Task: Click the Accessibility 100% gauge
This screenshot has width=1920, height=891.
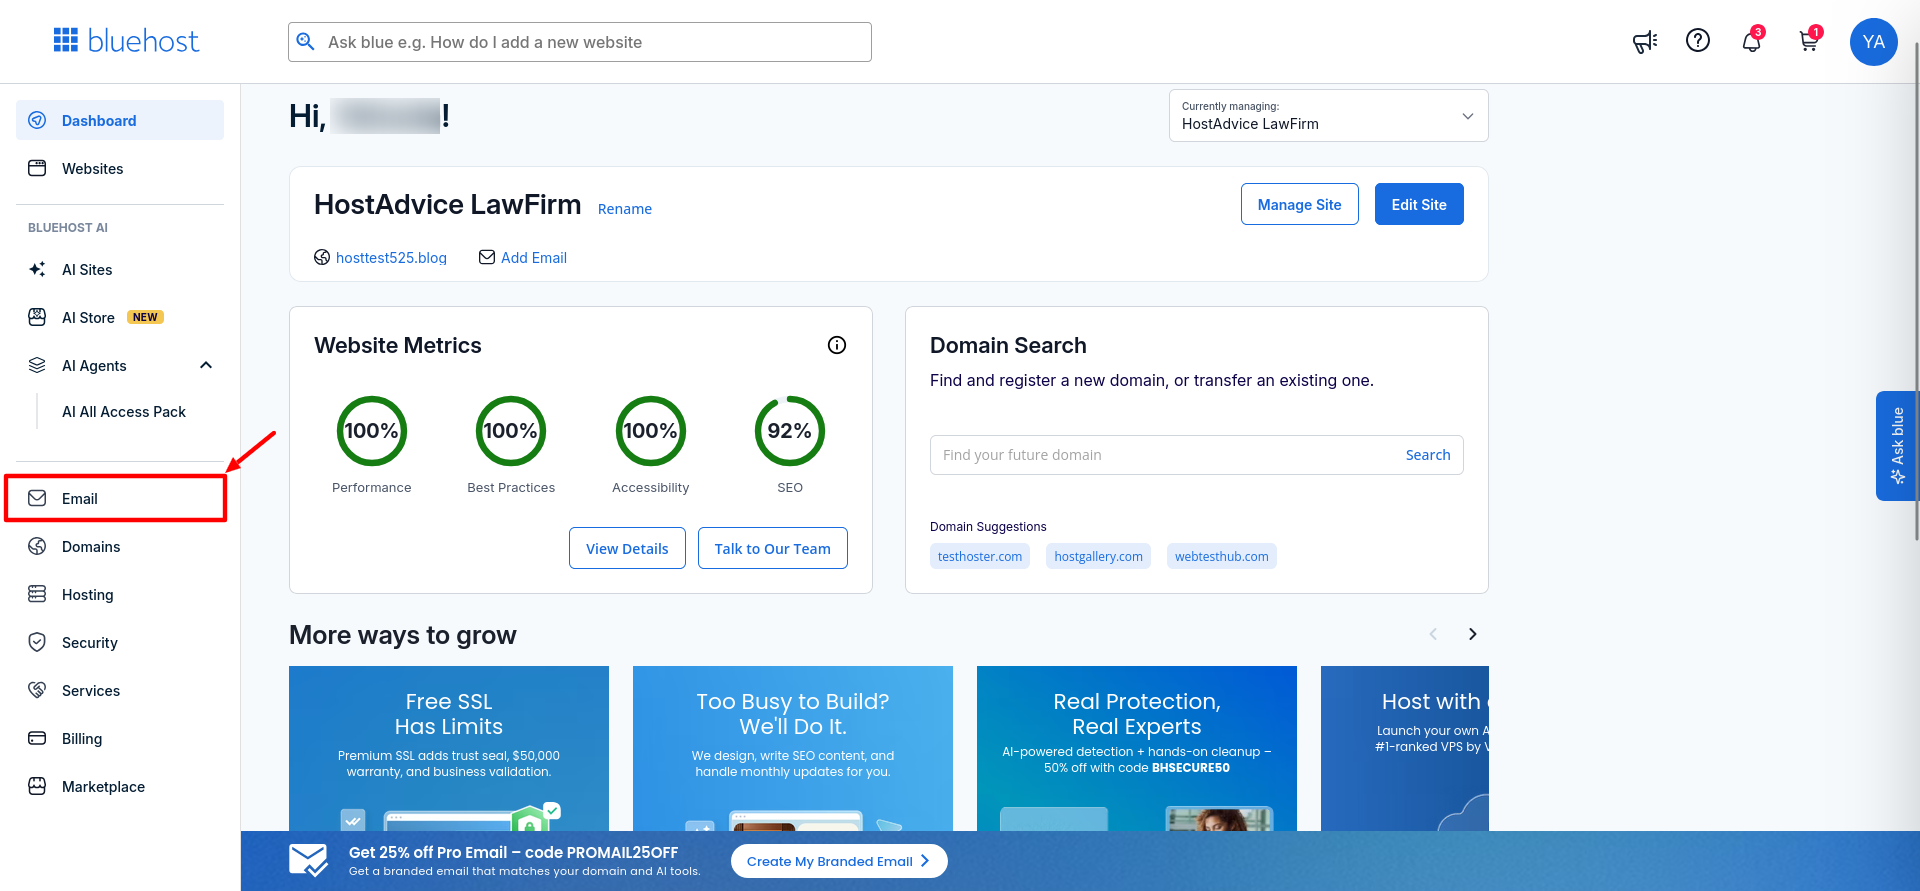Action: pos(651,431)
